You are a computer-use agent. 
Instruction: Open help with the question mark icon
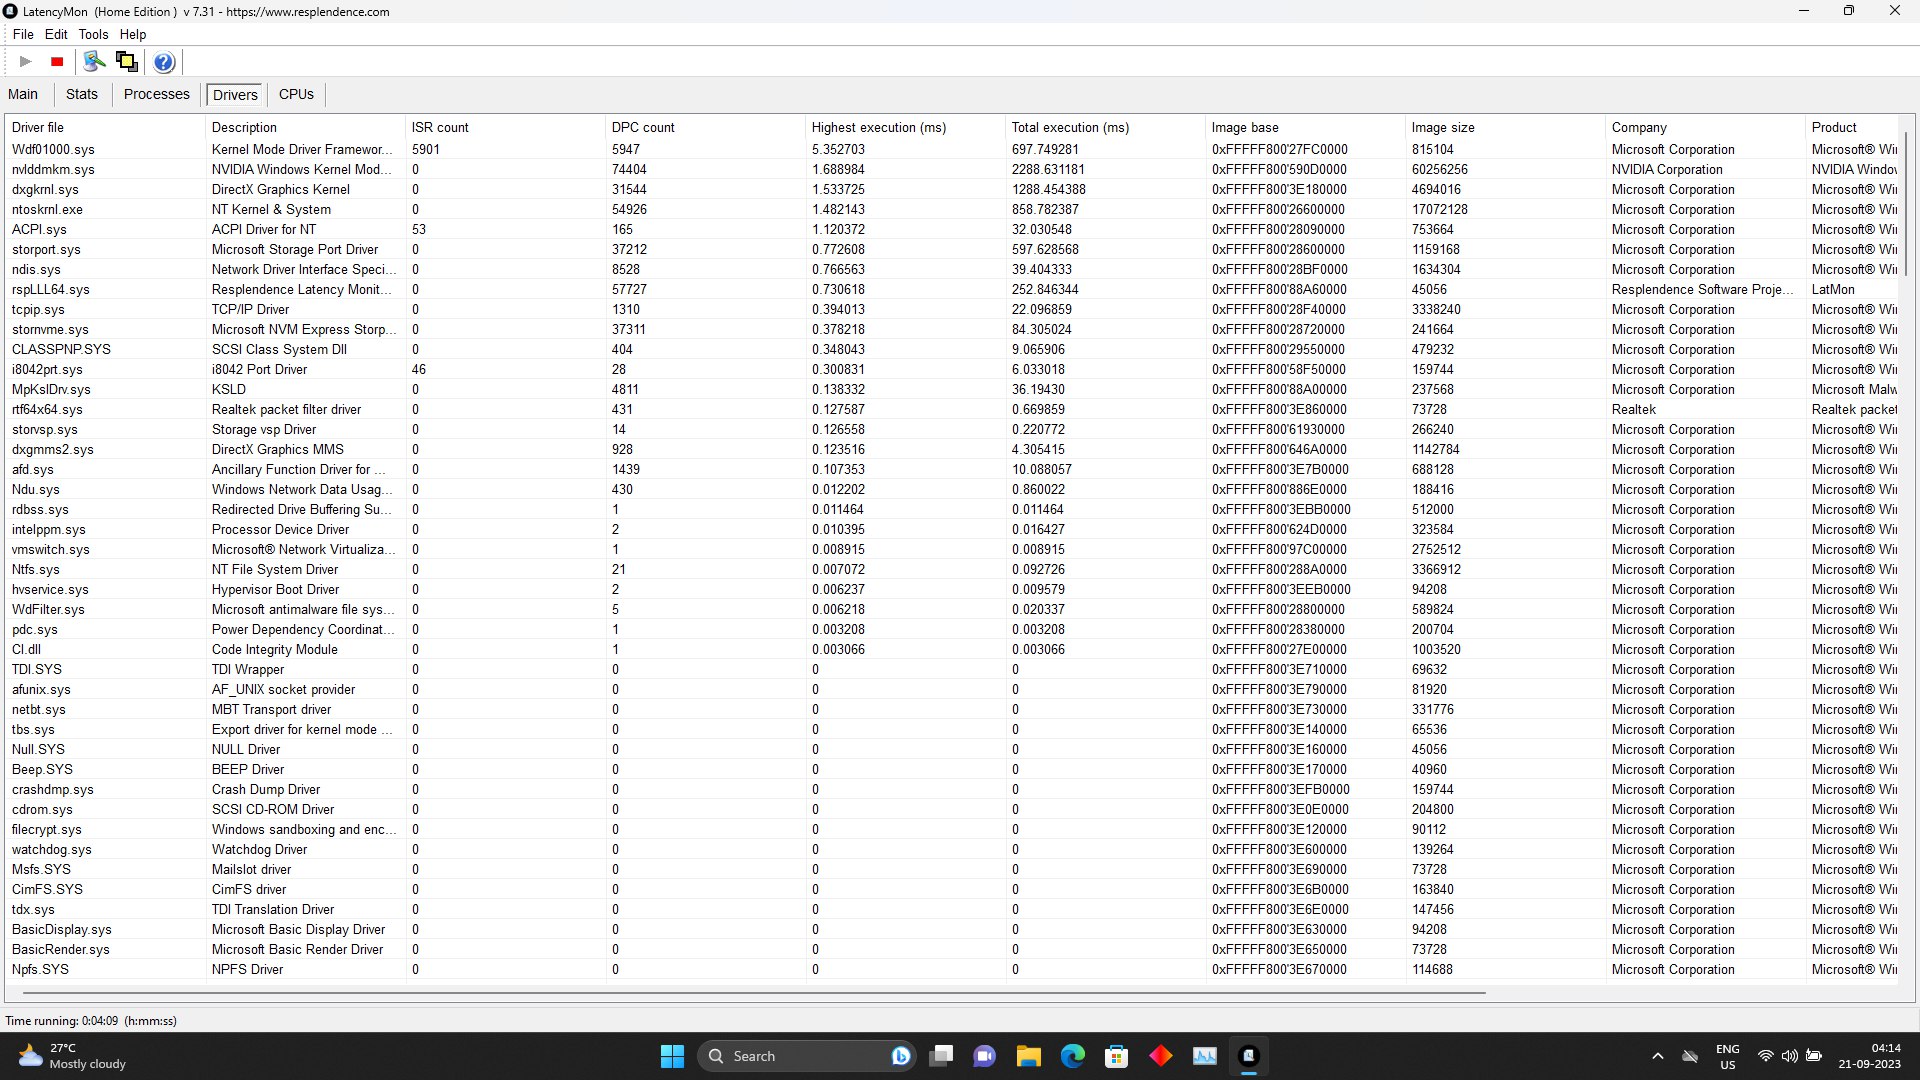pyautogui.click(x=164, y=62)
